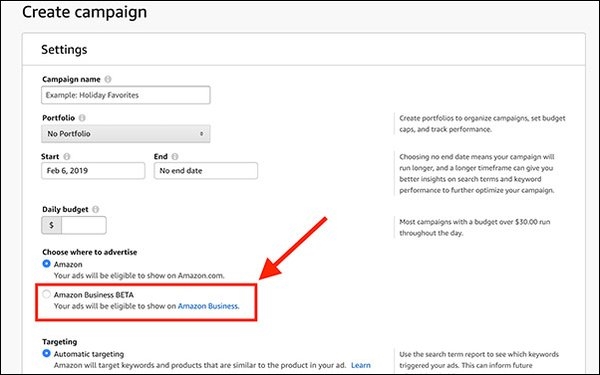600x375 pixels.
Task: Focus the Campaign name input field
Action: 126,95
